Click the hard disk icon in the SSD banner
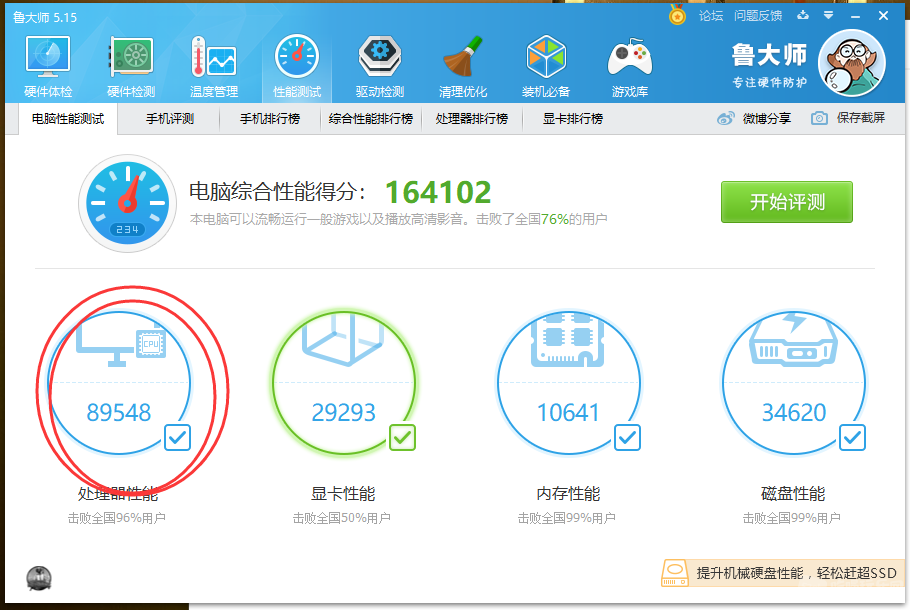The height and width of the screenshot is (610, 910). (x=675, y=573)
